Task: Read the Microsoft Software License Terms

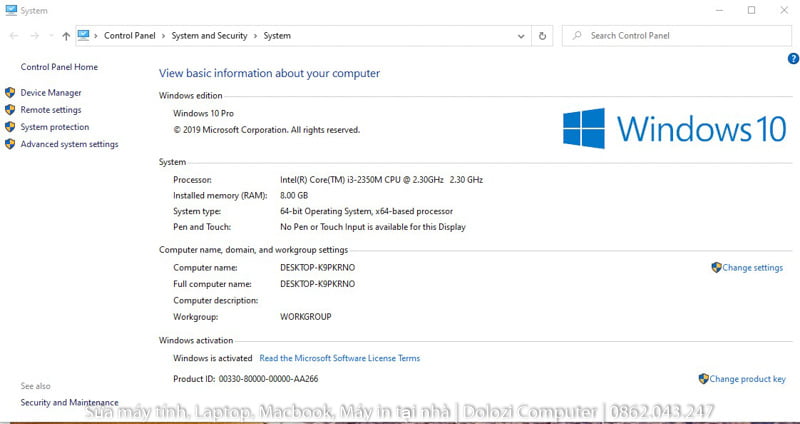Action: [x=340, y=358]
